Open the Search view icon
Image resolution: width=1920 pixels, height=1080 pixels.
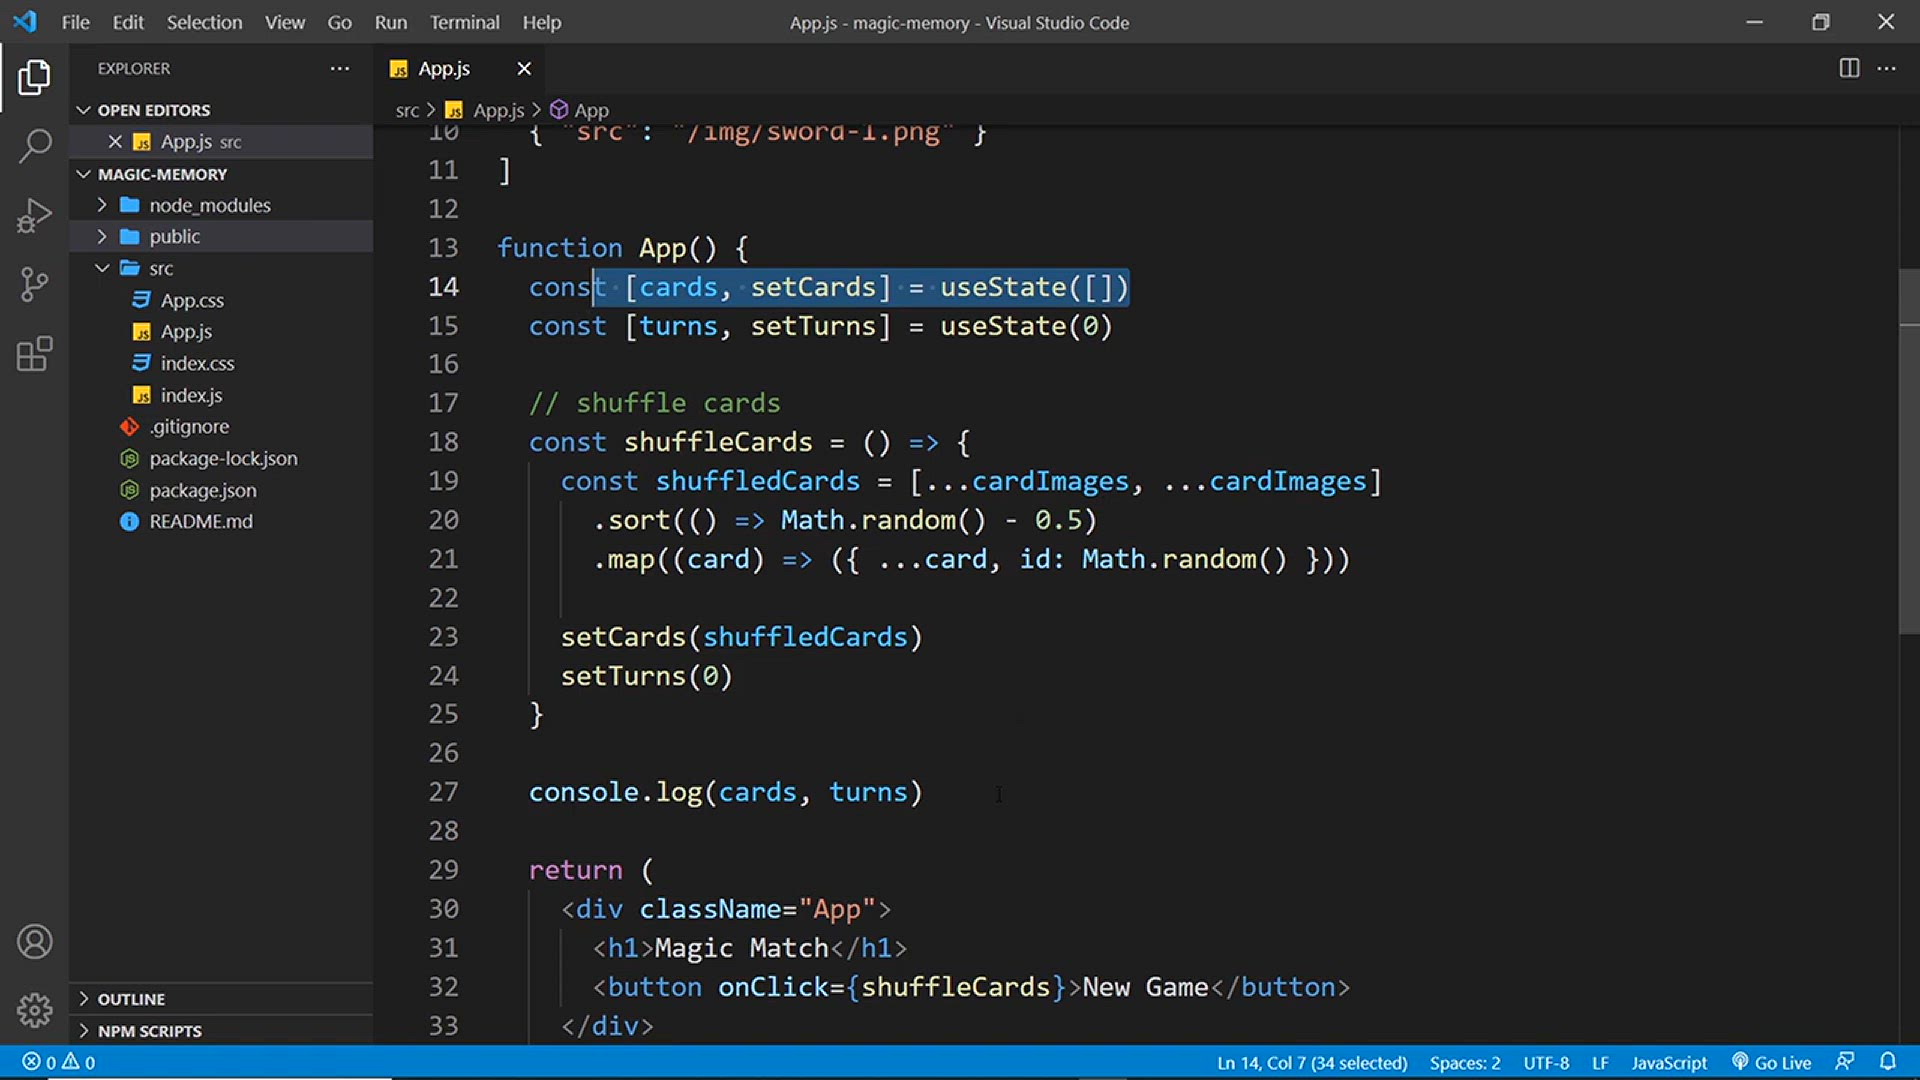tap(34, 146)
